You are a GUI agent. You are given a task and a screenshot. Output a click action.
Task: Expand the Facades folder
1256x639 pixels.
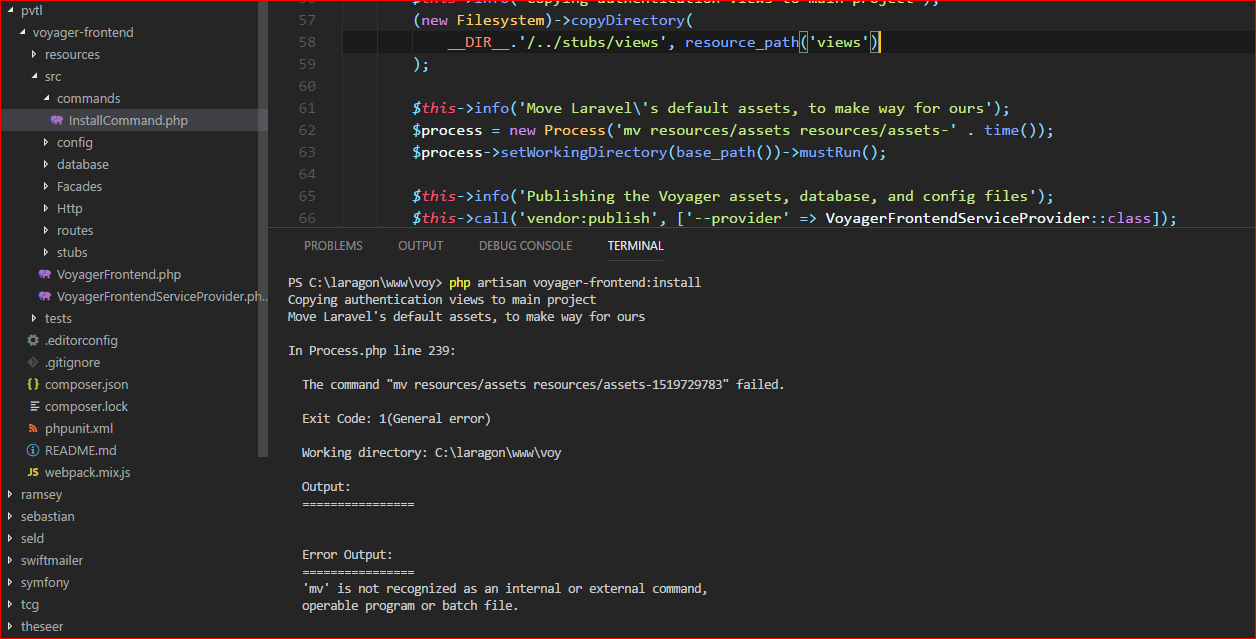point(47,186)
